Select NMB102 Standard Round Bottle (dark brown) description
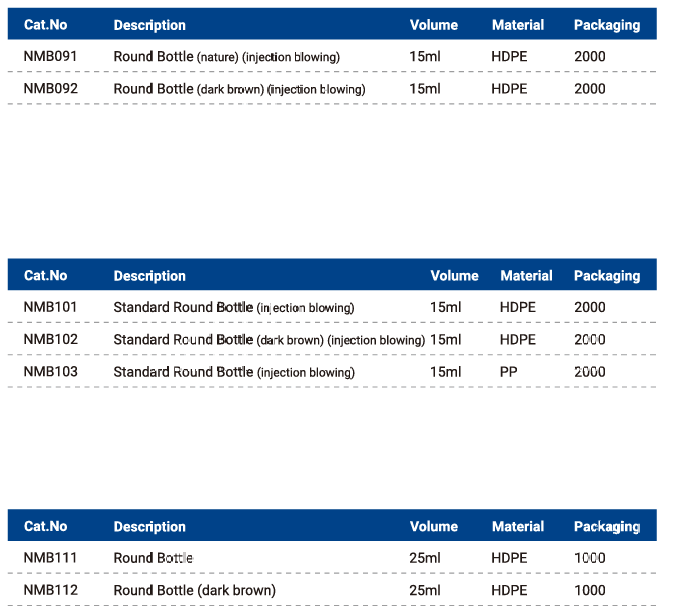 pyautogui.click(x=269, y=340)
